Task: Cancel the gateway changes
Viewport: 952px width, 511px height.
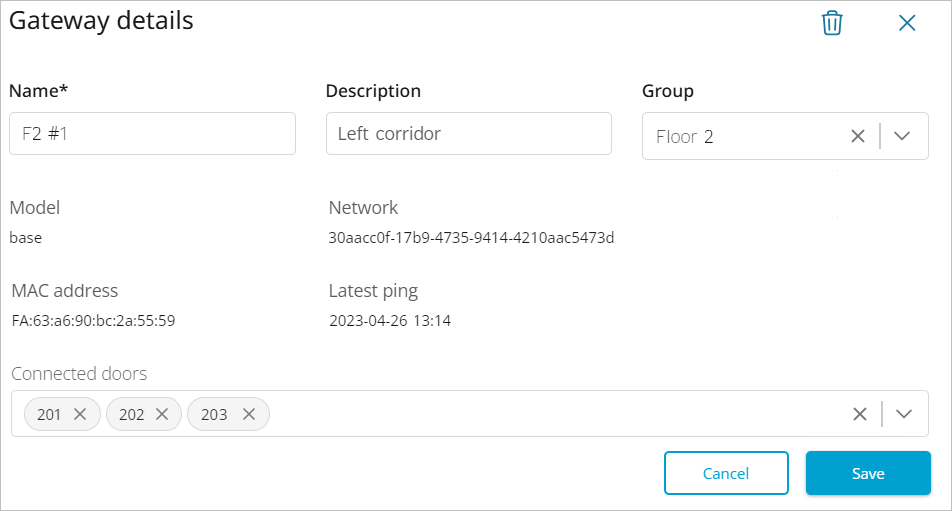Action: pos(726,473)
